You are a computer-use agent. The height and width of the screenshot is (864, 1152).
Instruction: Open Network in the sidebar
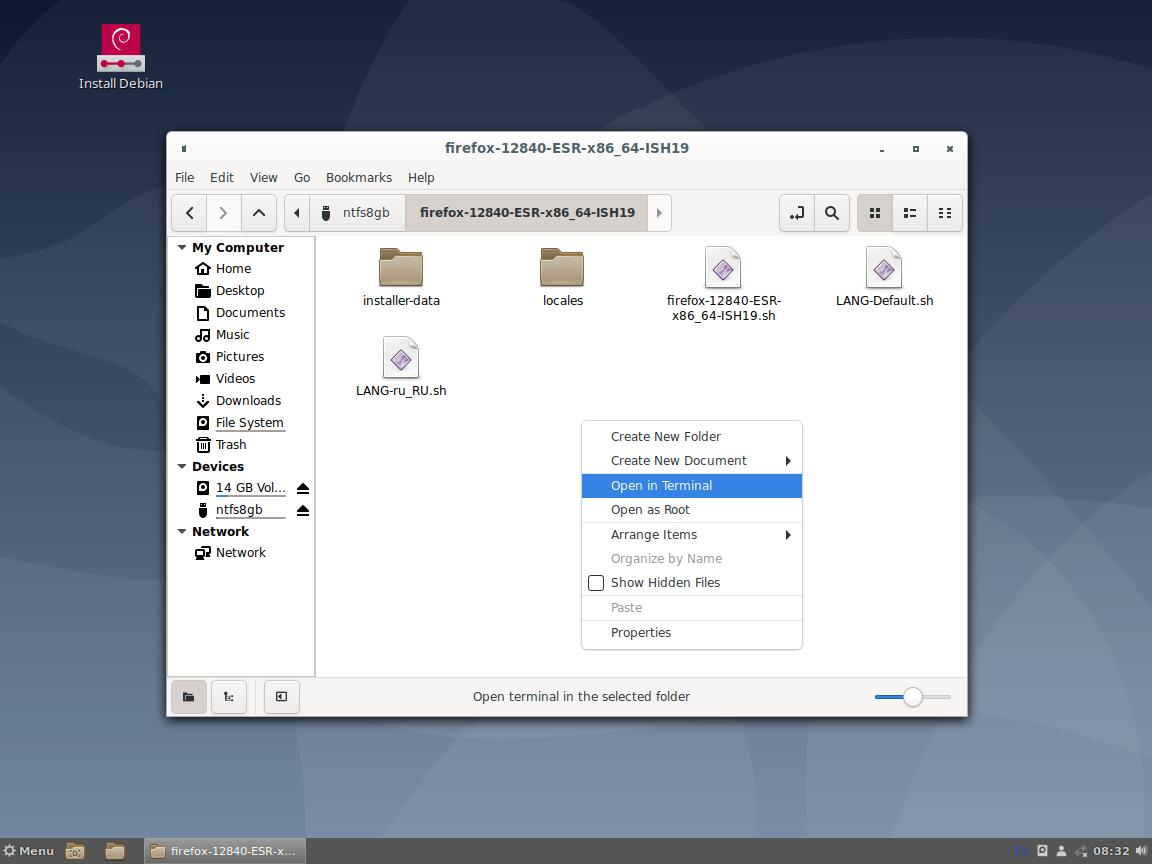pyautogui.click(x=240, y=552)
